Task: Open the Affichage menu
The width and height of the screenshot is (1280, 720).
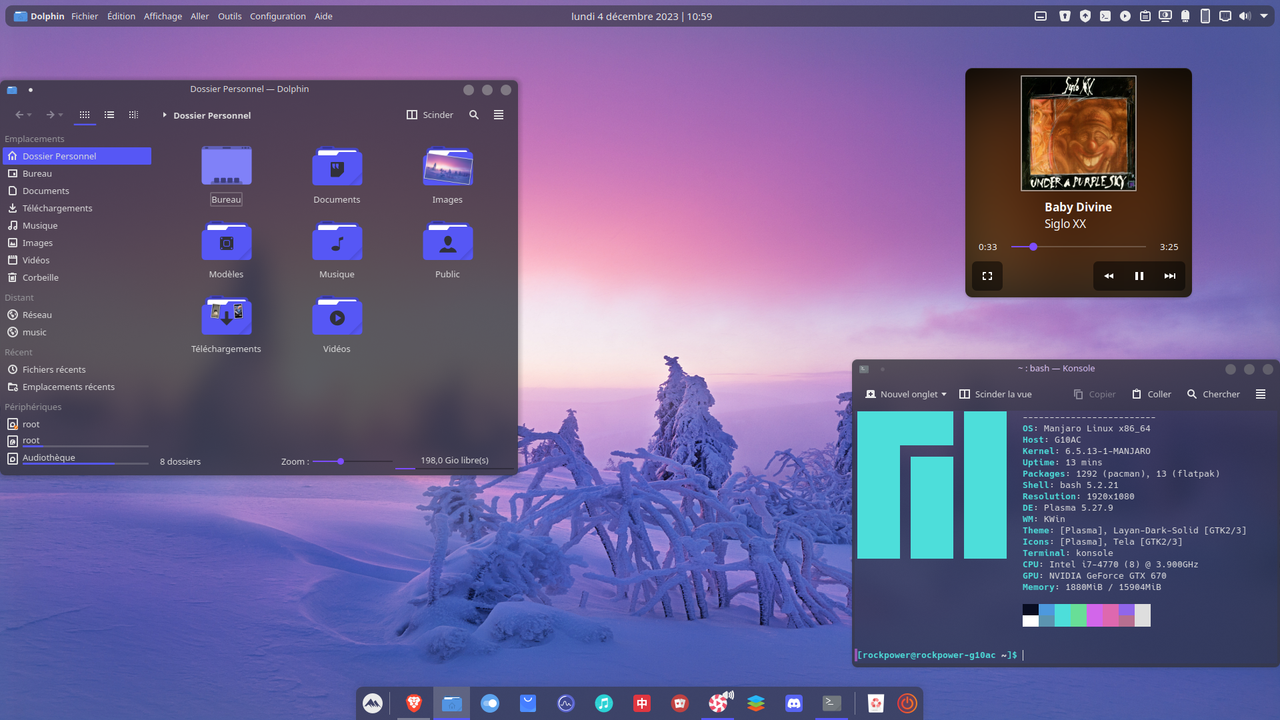Action: pyautogui.click(x=162, y=16)
